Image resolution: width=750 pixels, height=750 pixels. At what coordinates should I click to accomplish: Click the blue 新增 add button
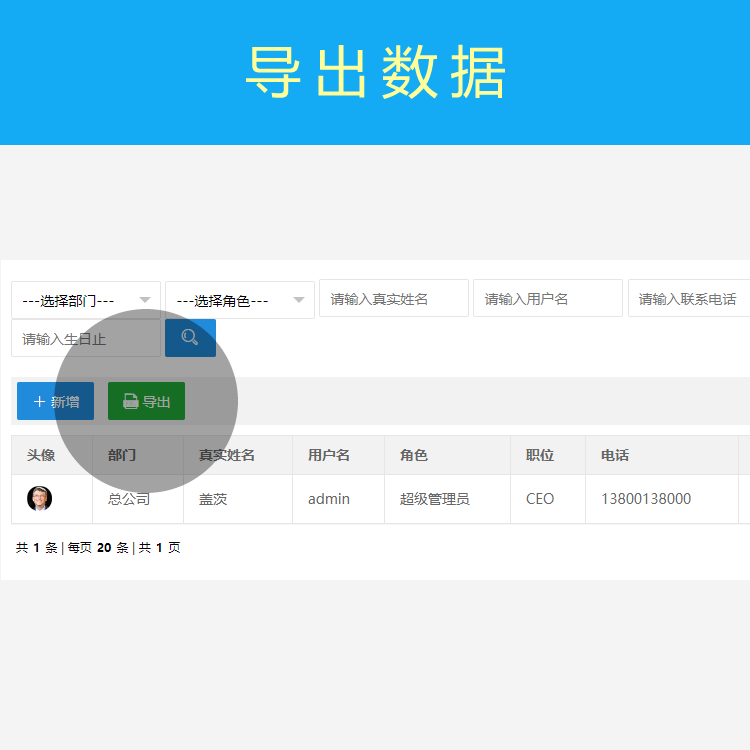[55, 401]
